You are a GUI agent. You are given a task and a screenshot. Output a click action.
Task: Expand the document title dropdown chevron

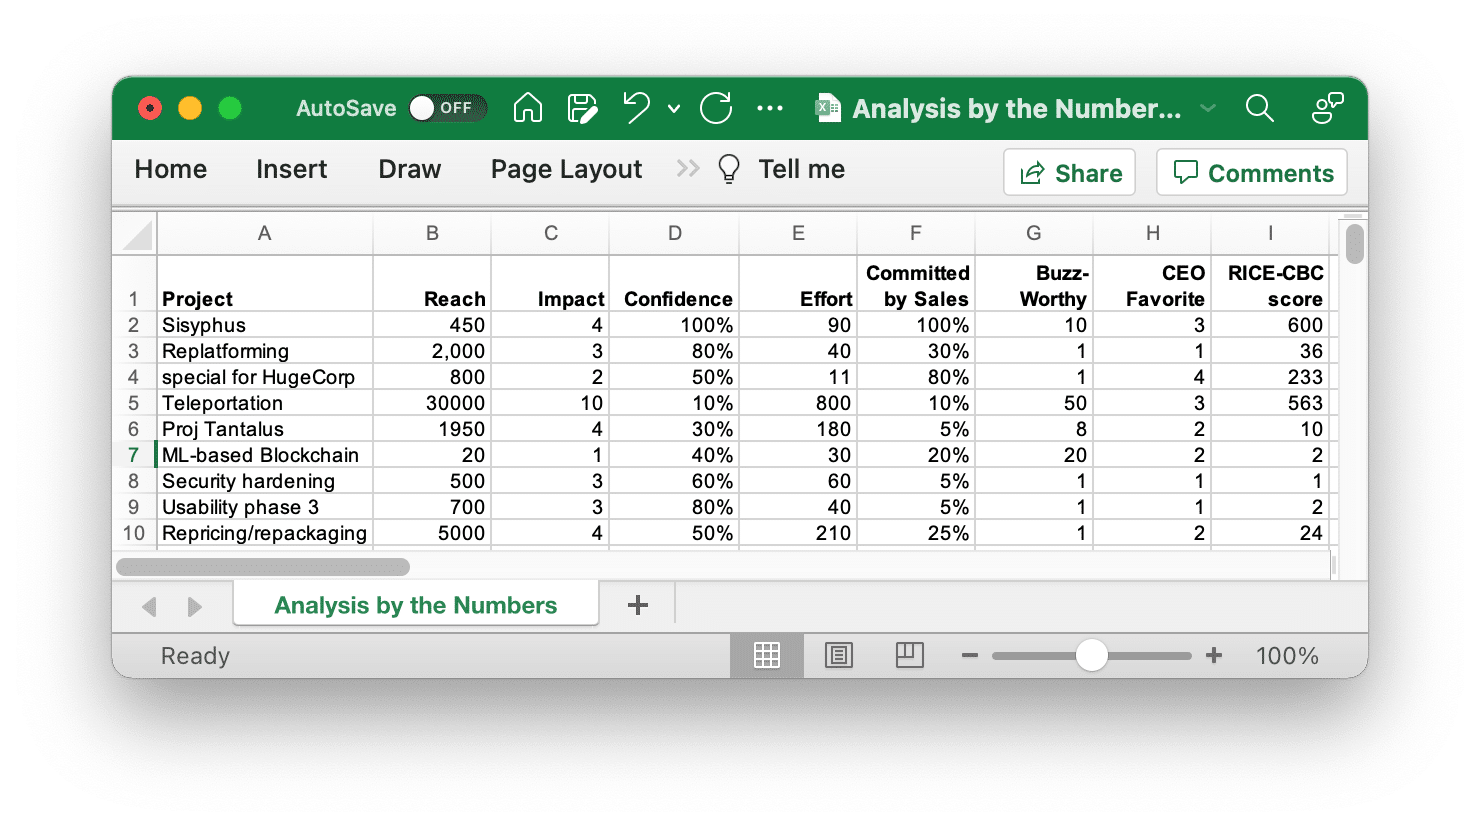pyautogui.click(x=1208, y=108)
